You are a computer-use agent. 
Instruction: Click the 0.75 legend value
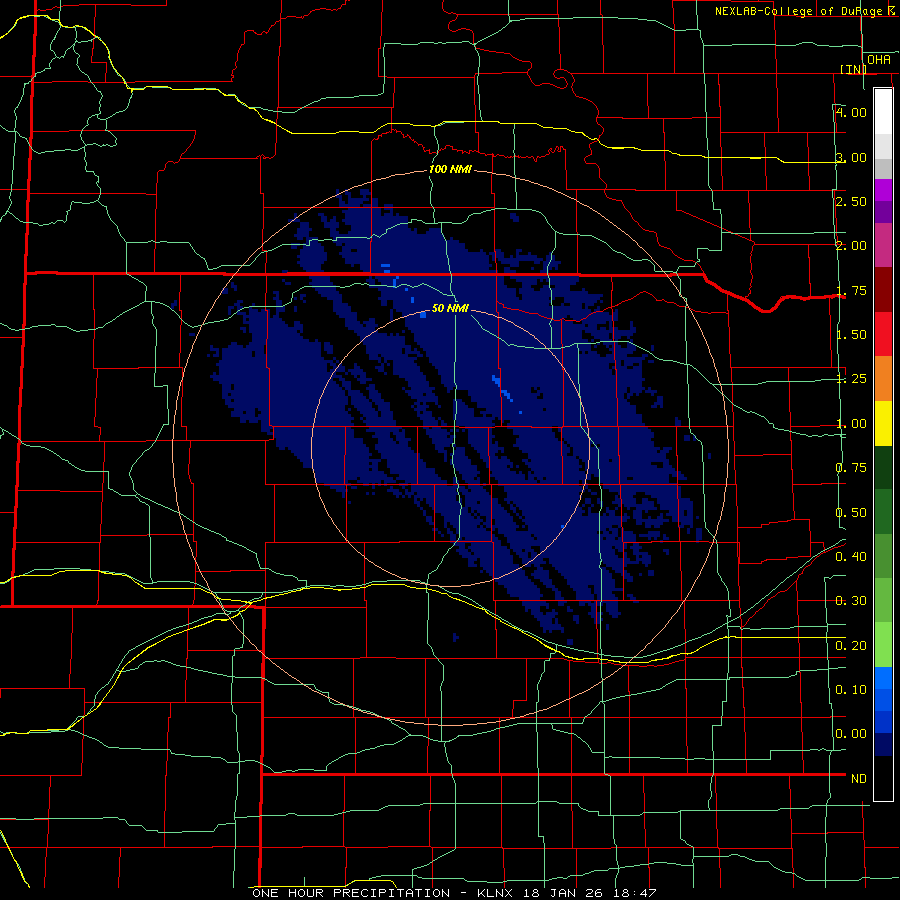pos(851,468)
